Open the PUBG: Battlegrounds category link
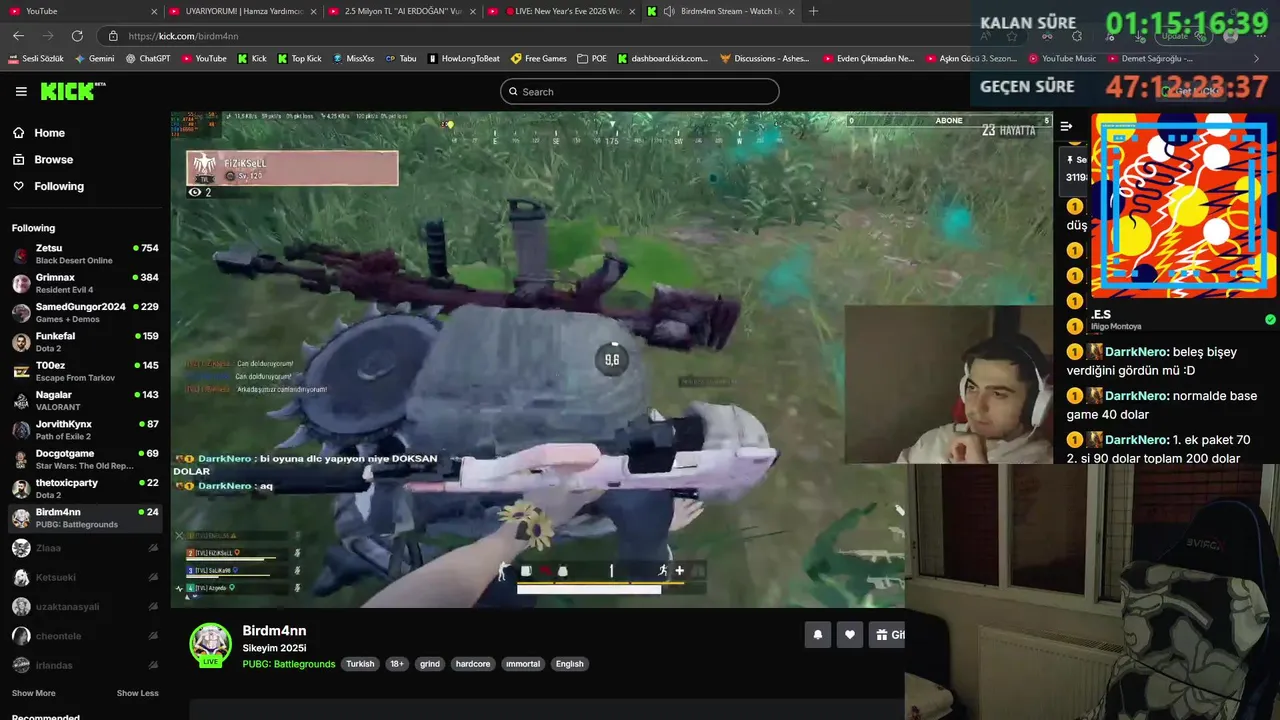Viewport: 1280px width, 720px height. (289, 664)
